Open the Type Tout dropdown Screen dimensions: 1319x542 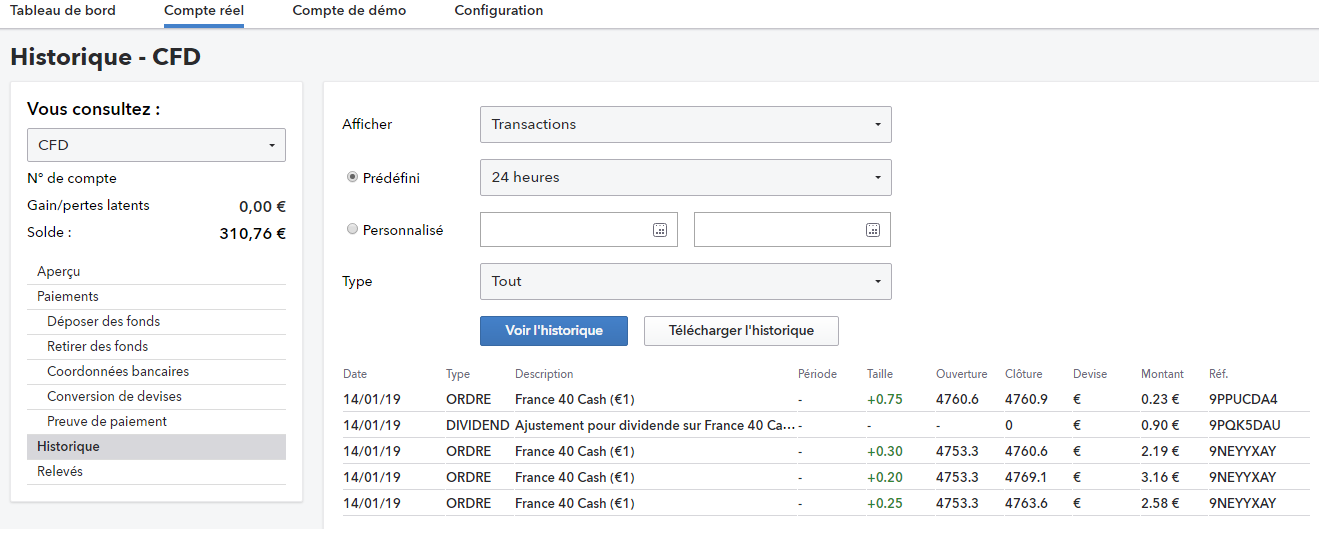coord(685,282)
